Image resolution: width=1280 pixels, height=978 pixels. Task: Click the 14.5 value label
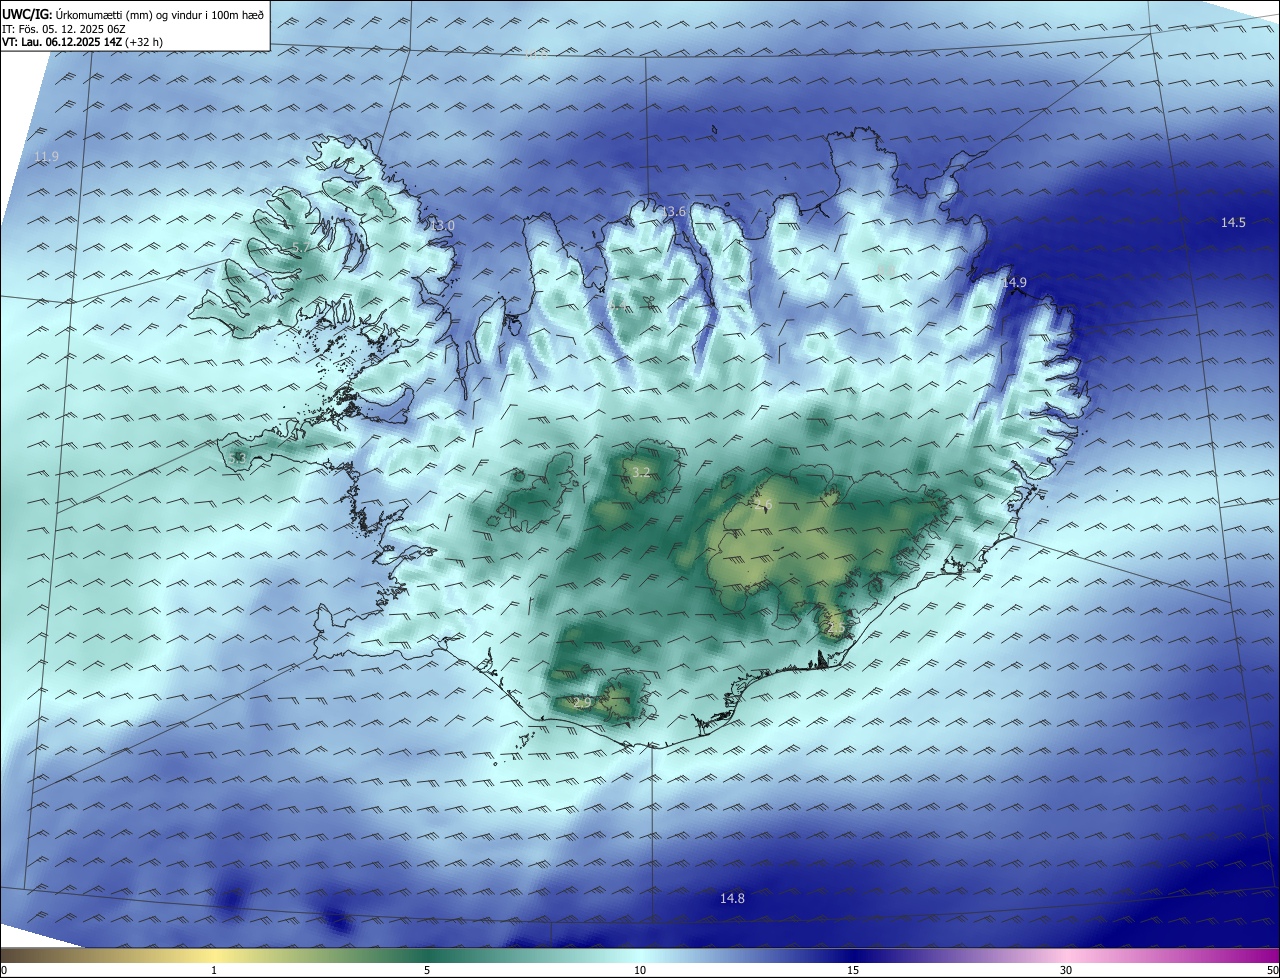(x=1233, y=223)
